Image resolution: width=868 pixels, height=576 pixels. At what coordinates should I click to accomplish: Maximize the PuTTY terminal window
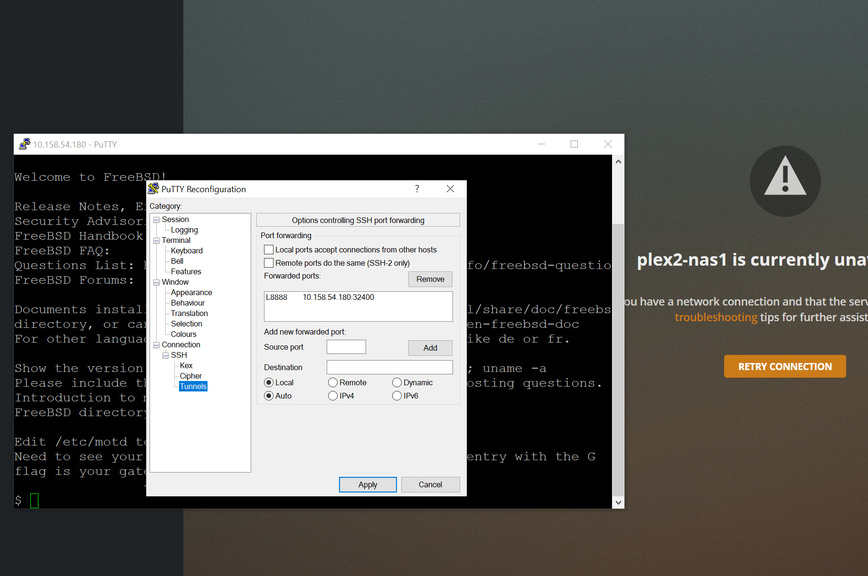click(574, 144)
